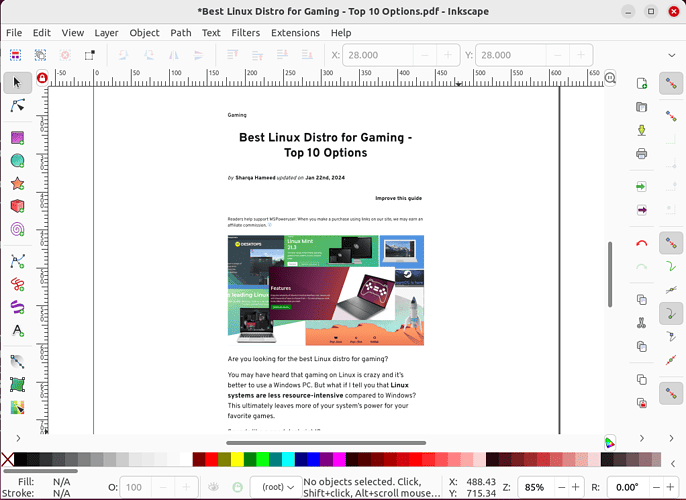This screenshot has height=500, width=686.
Task: Click the red Undo arrow
Action: (x=641, y=244)
